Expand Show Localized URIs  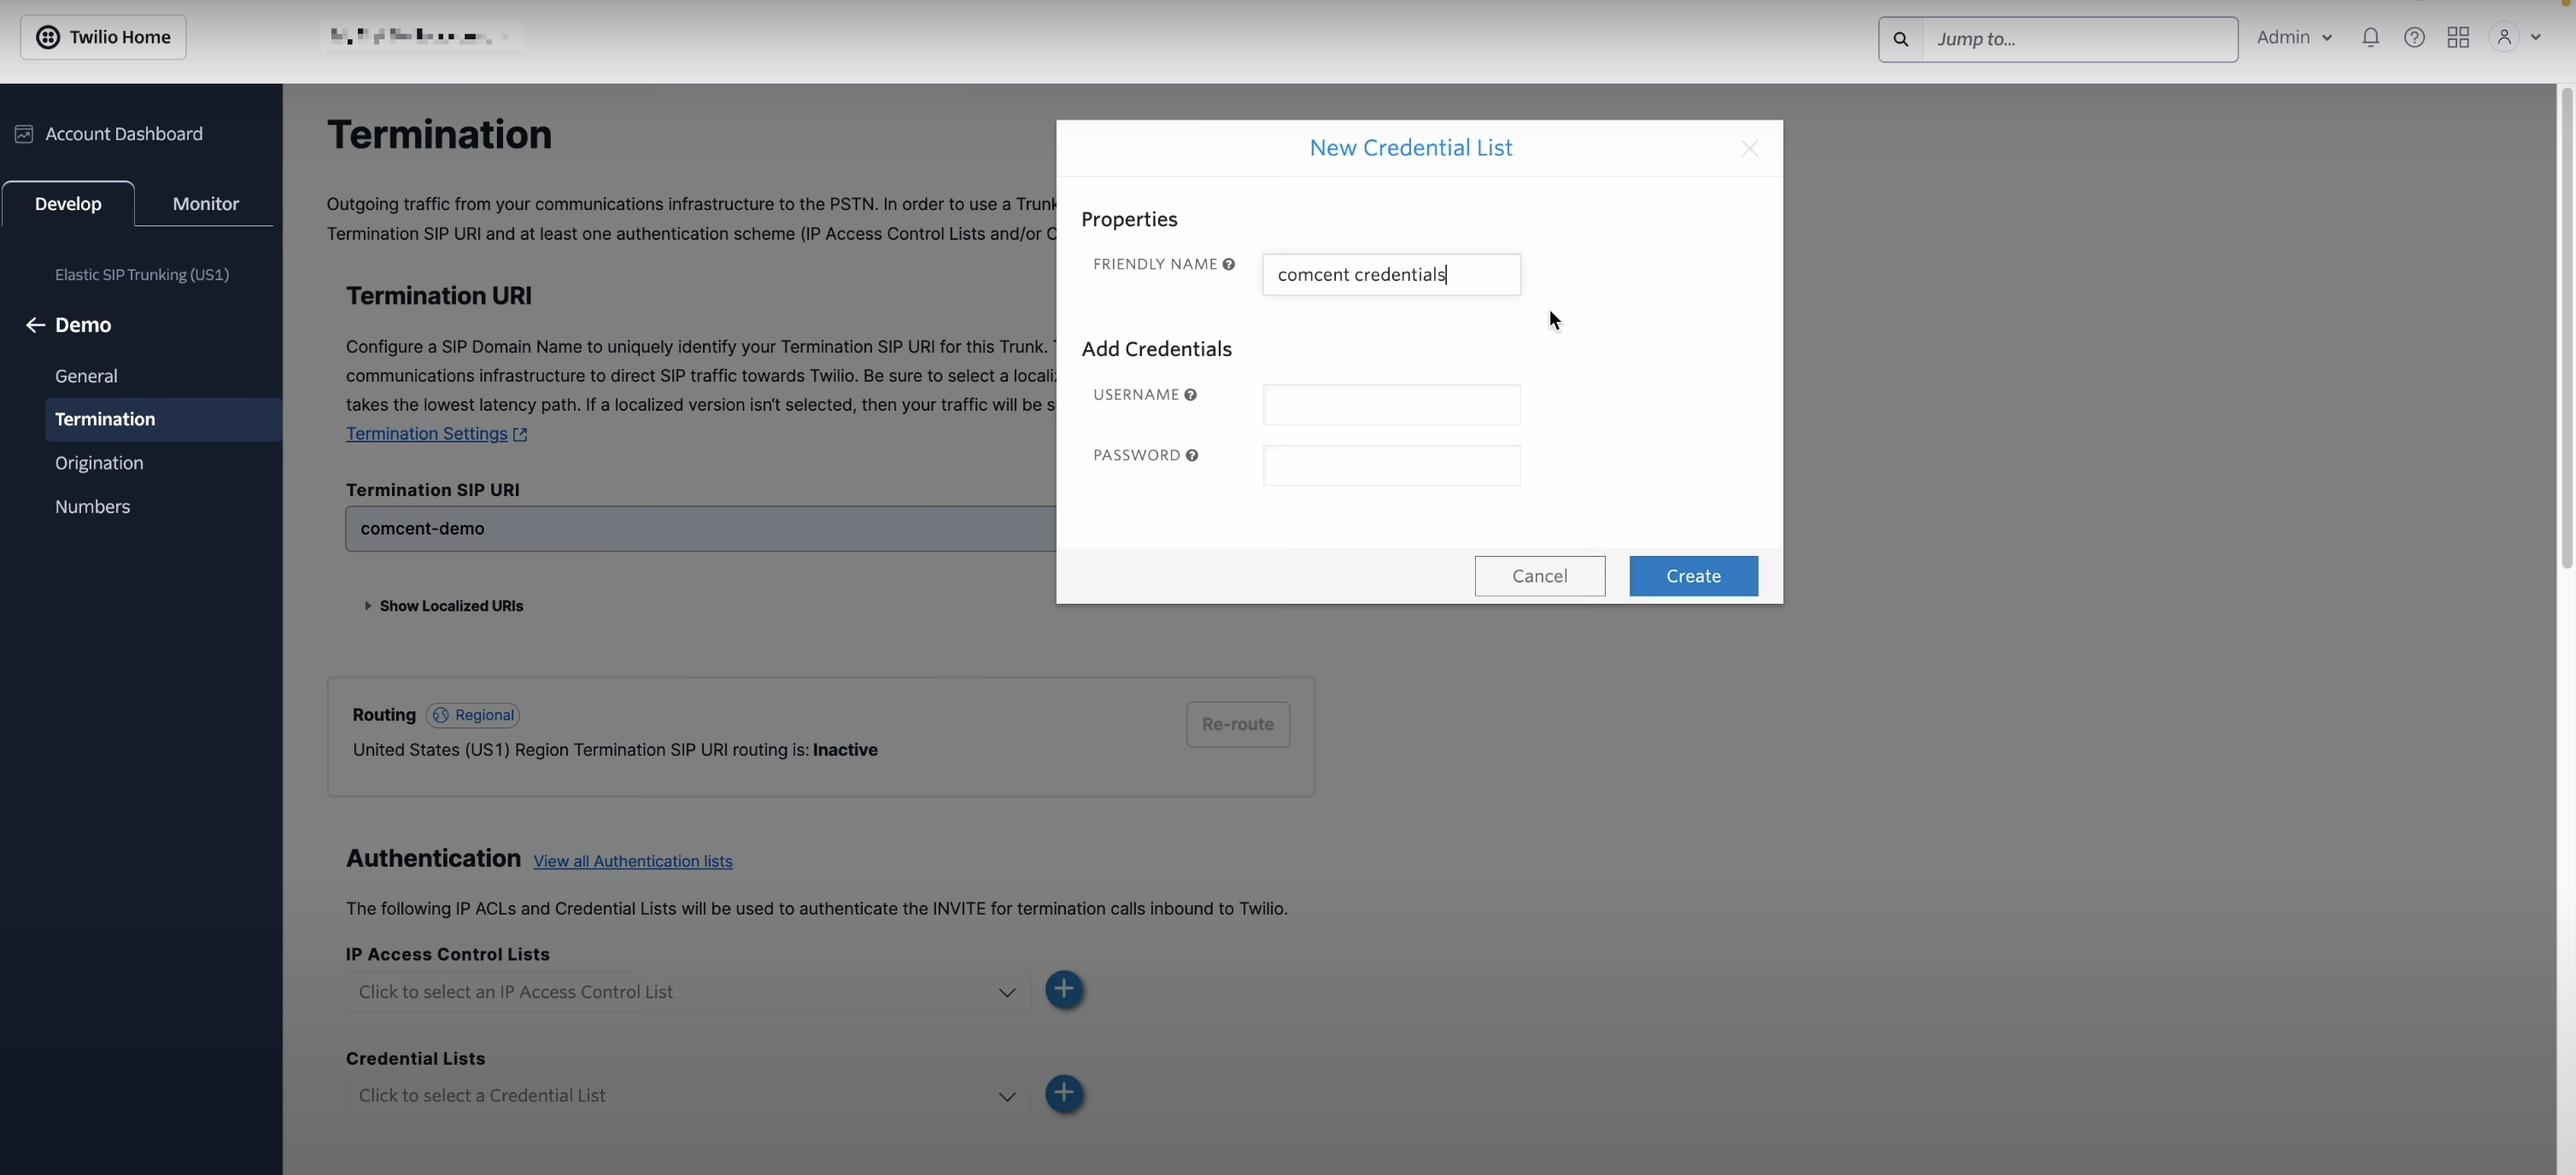click(444, 606)
